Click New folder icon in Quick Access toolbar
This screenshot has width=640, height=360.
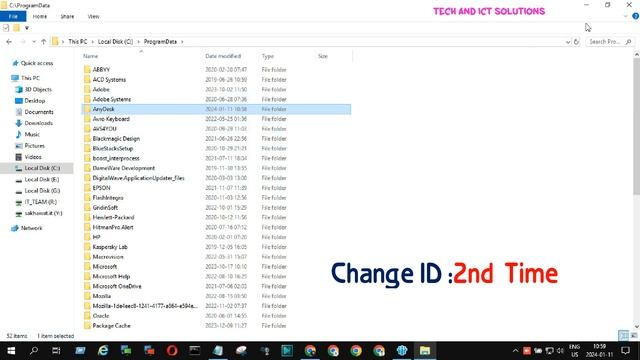click(16, 28)
